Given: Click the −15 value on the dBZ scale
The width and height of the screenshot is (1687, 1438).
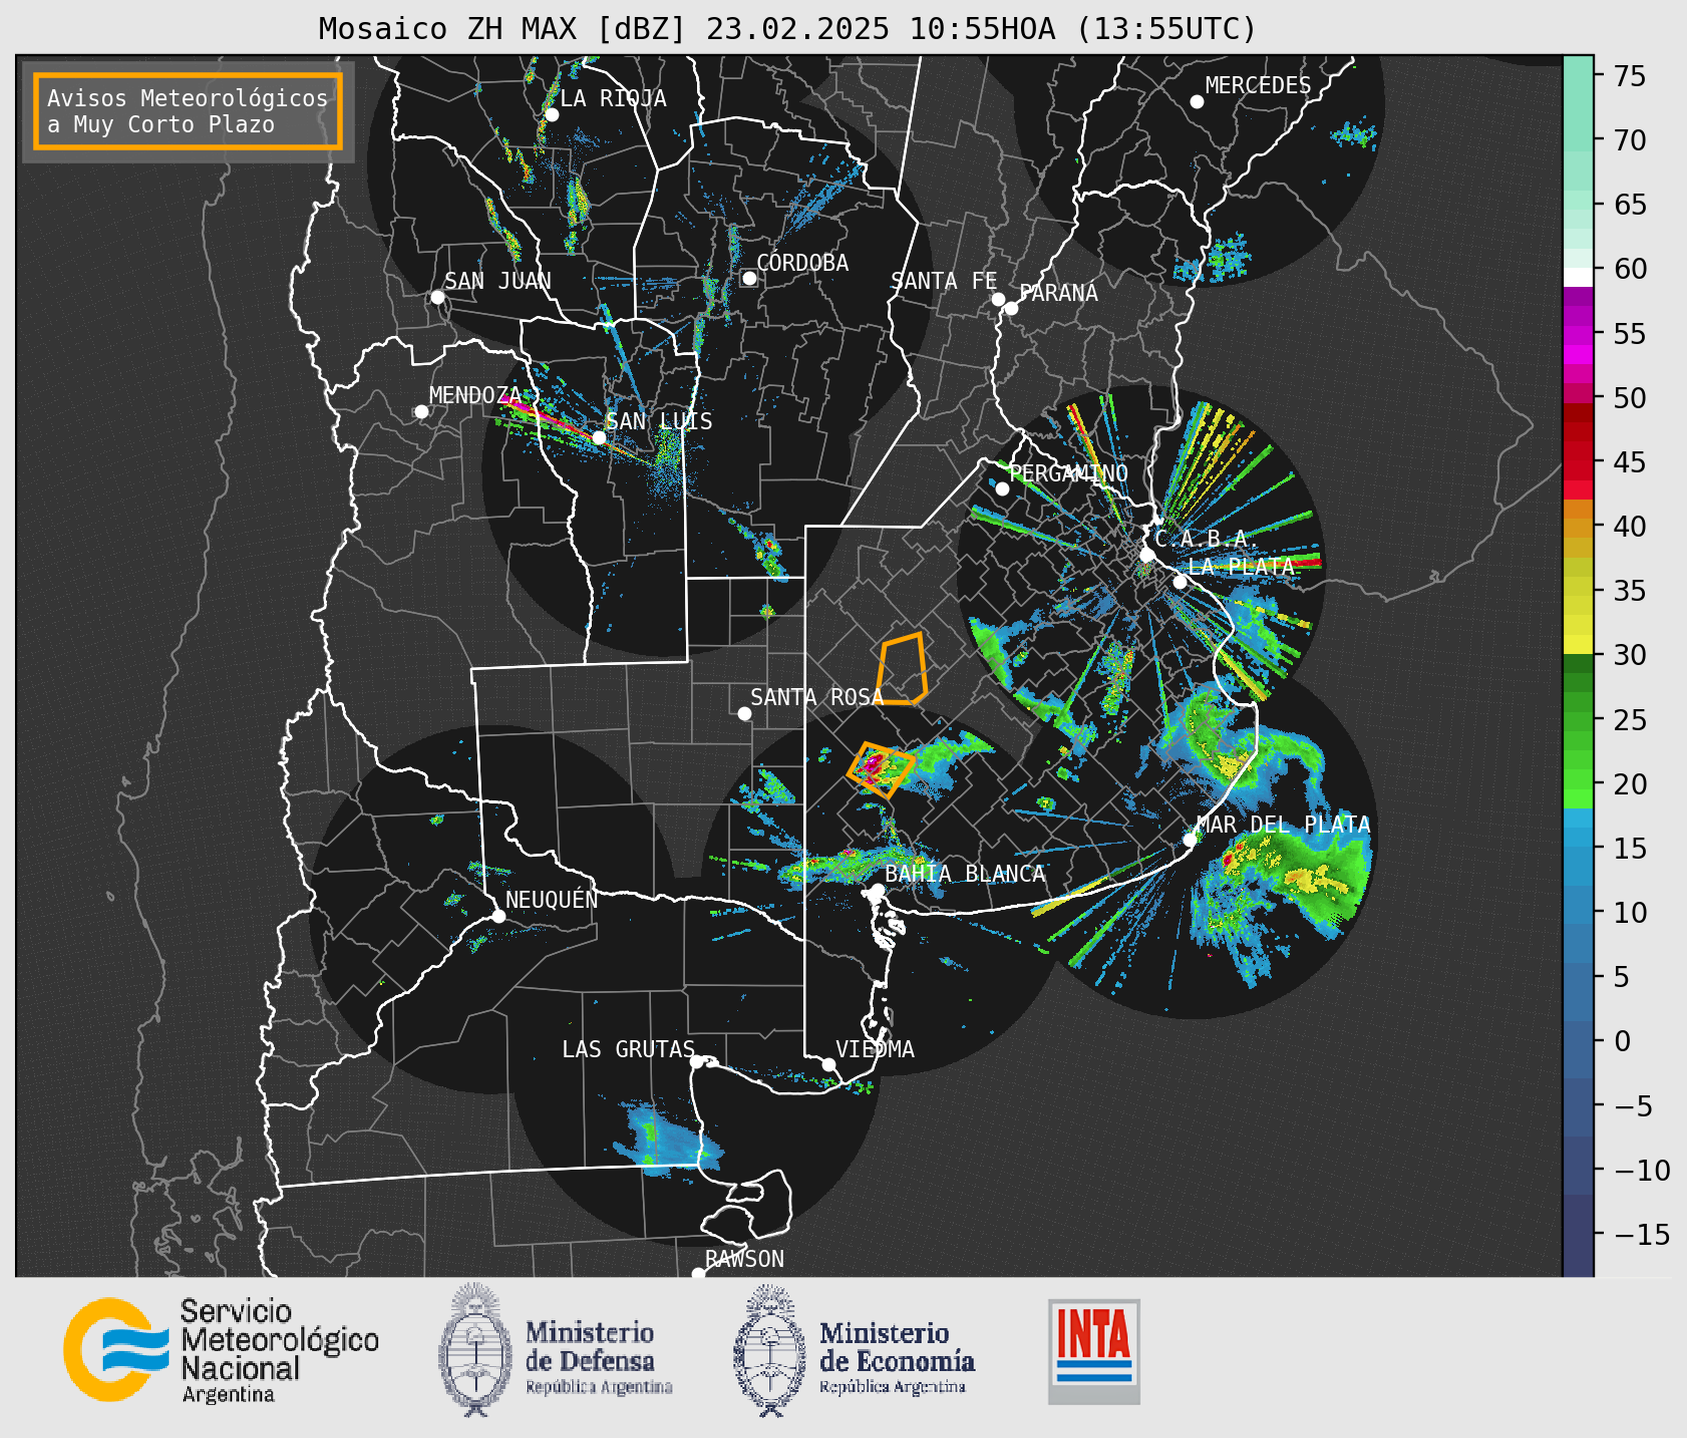Looking at the screenshot, I should pyautogui.click(x=1640, y=1234).
